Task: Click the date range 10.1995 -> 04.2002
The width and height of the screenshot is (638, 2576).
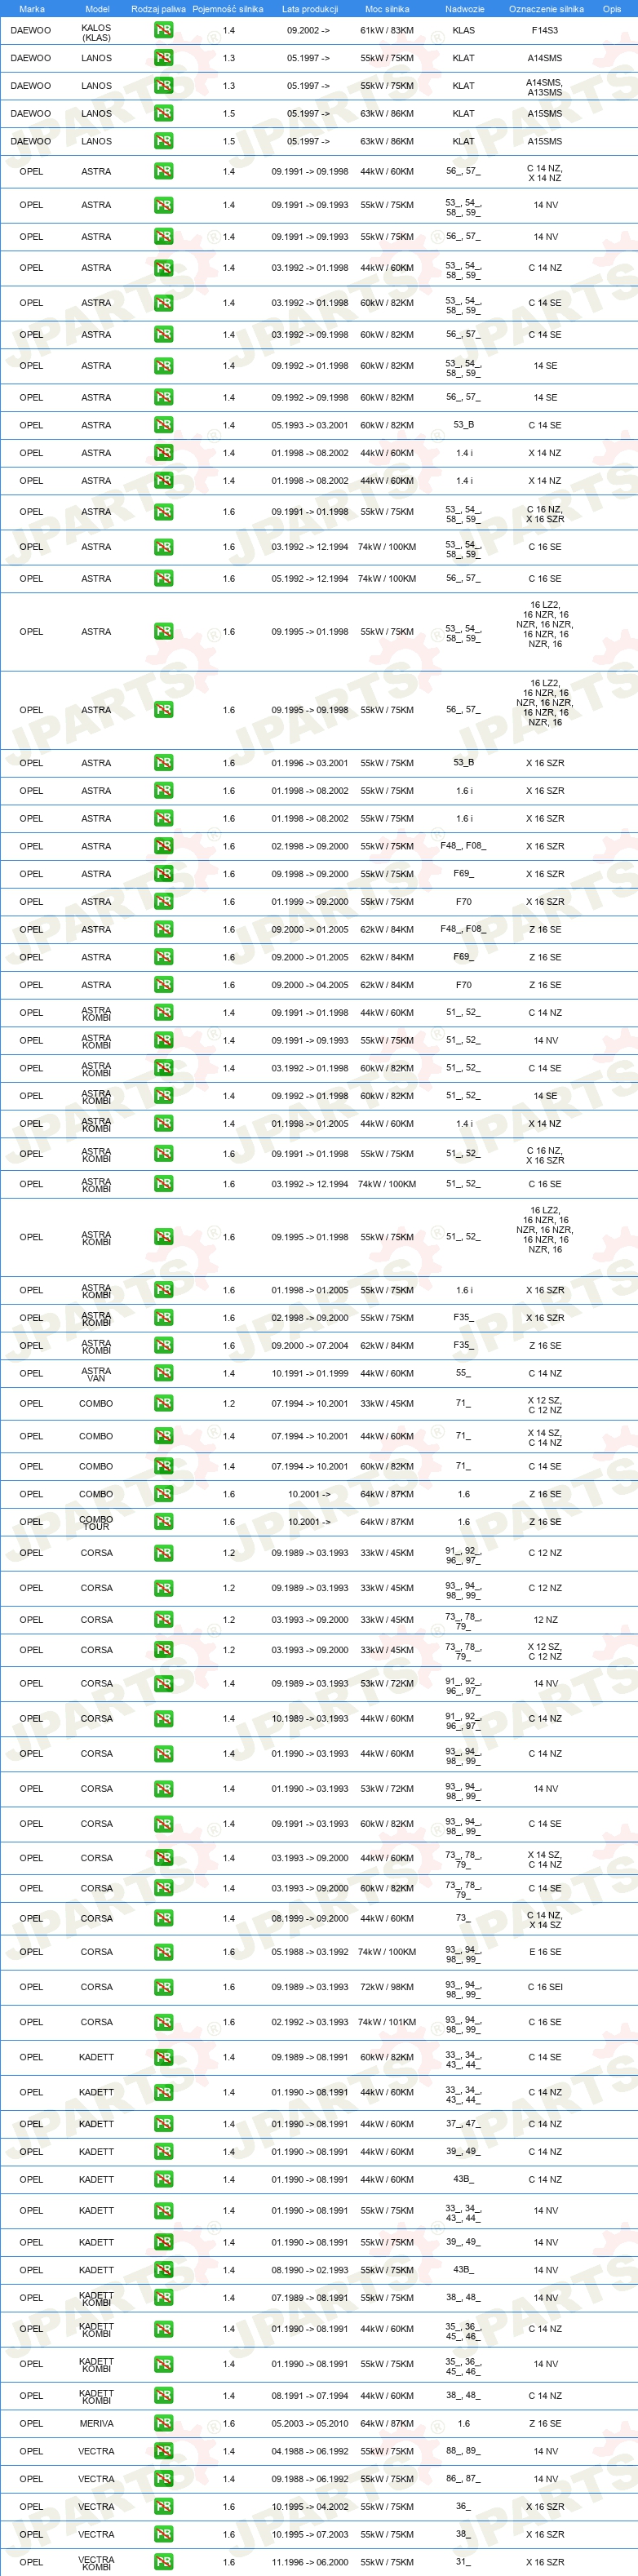Action: click(310, 2507)
